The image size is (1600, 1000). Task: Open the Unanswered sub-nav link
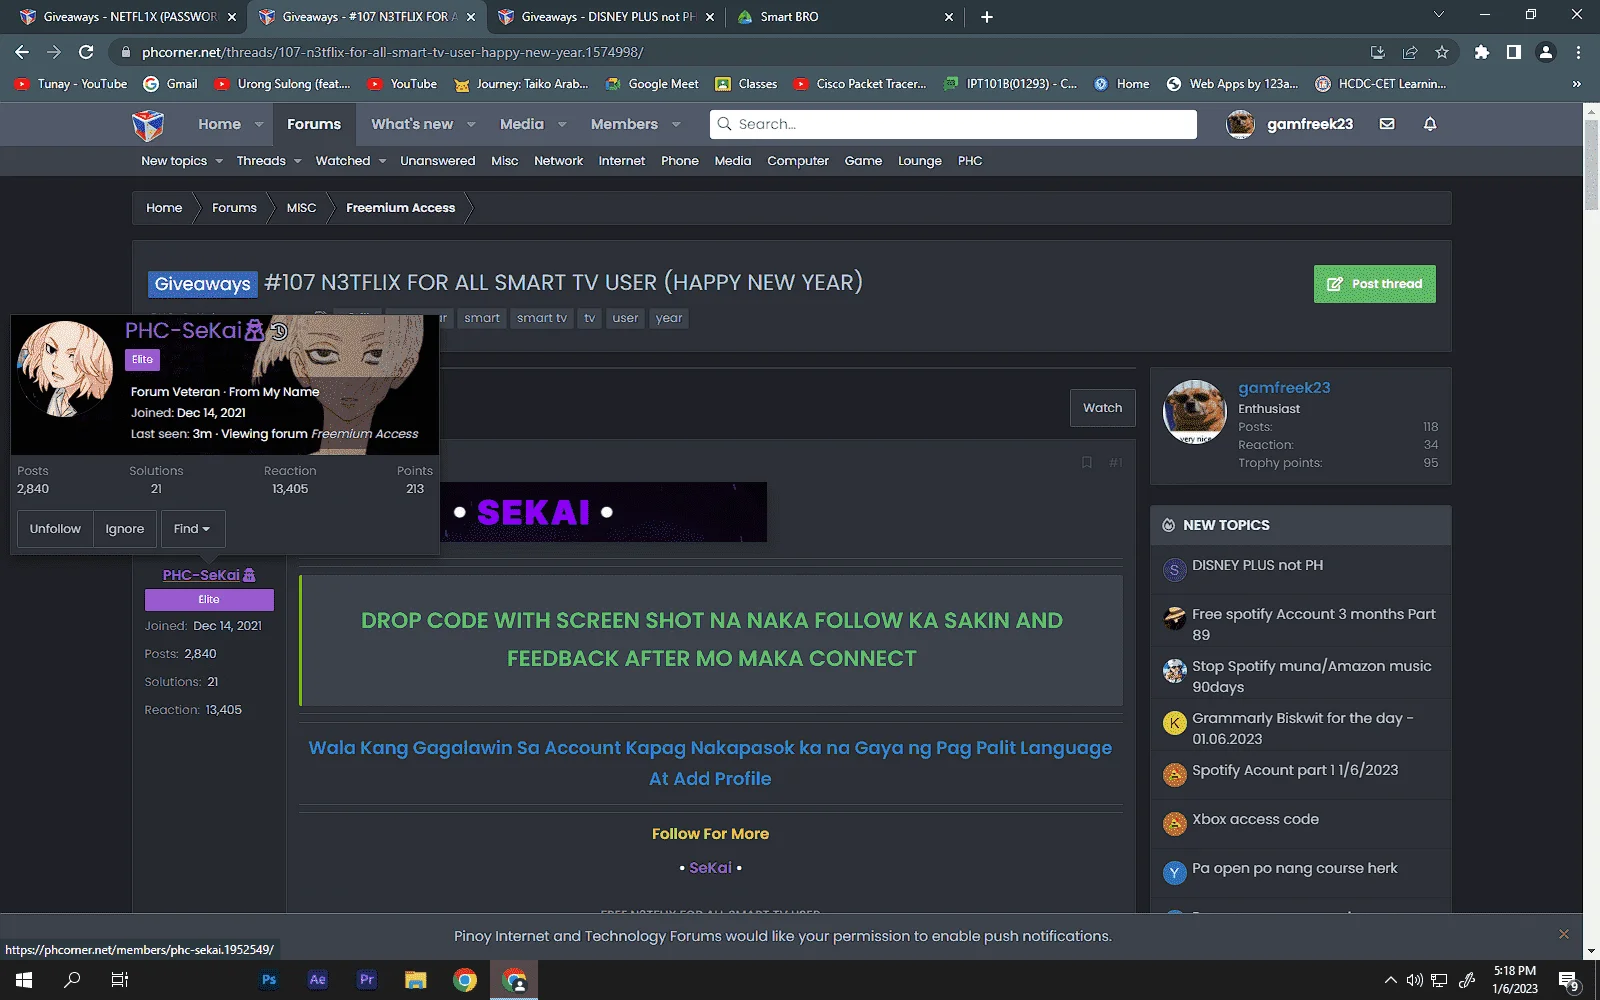(x=438, y=161)
